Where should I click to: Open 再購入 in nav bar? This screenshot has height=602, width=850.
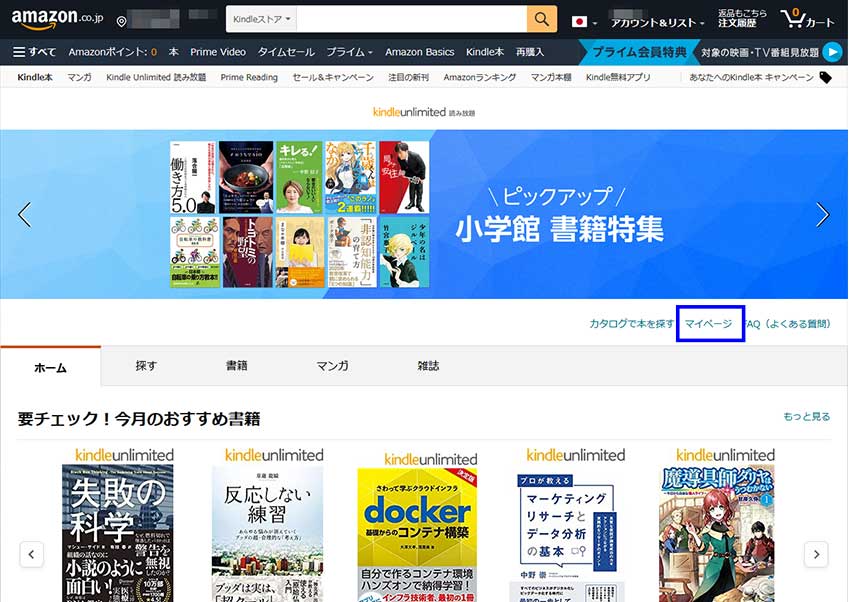pos(530,52)
